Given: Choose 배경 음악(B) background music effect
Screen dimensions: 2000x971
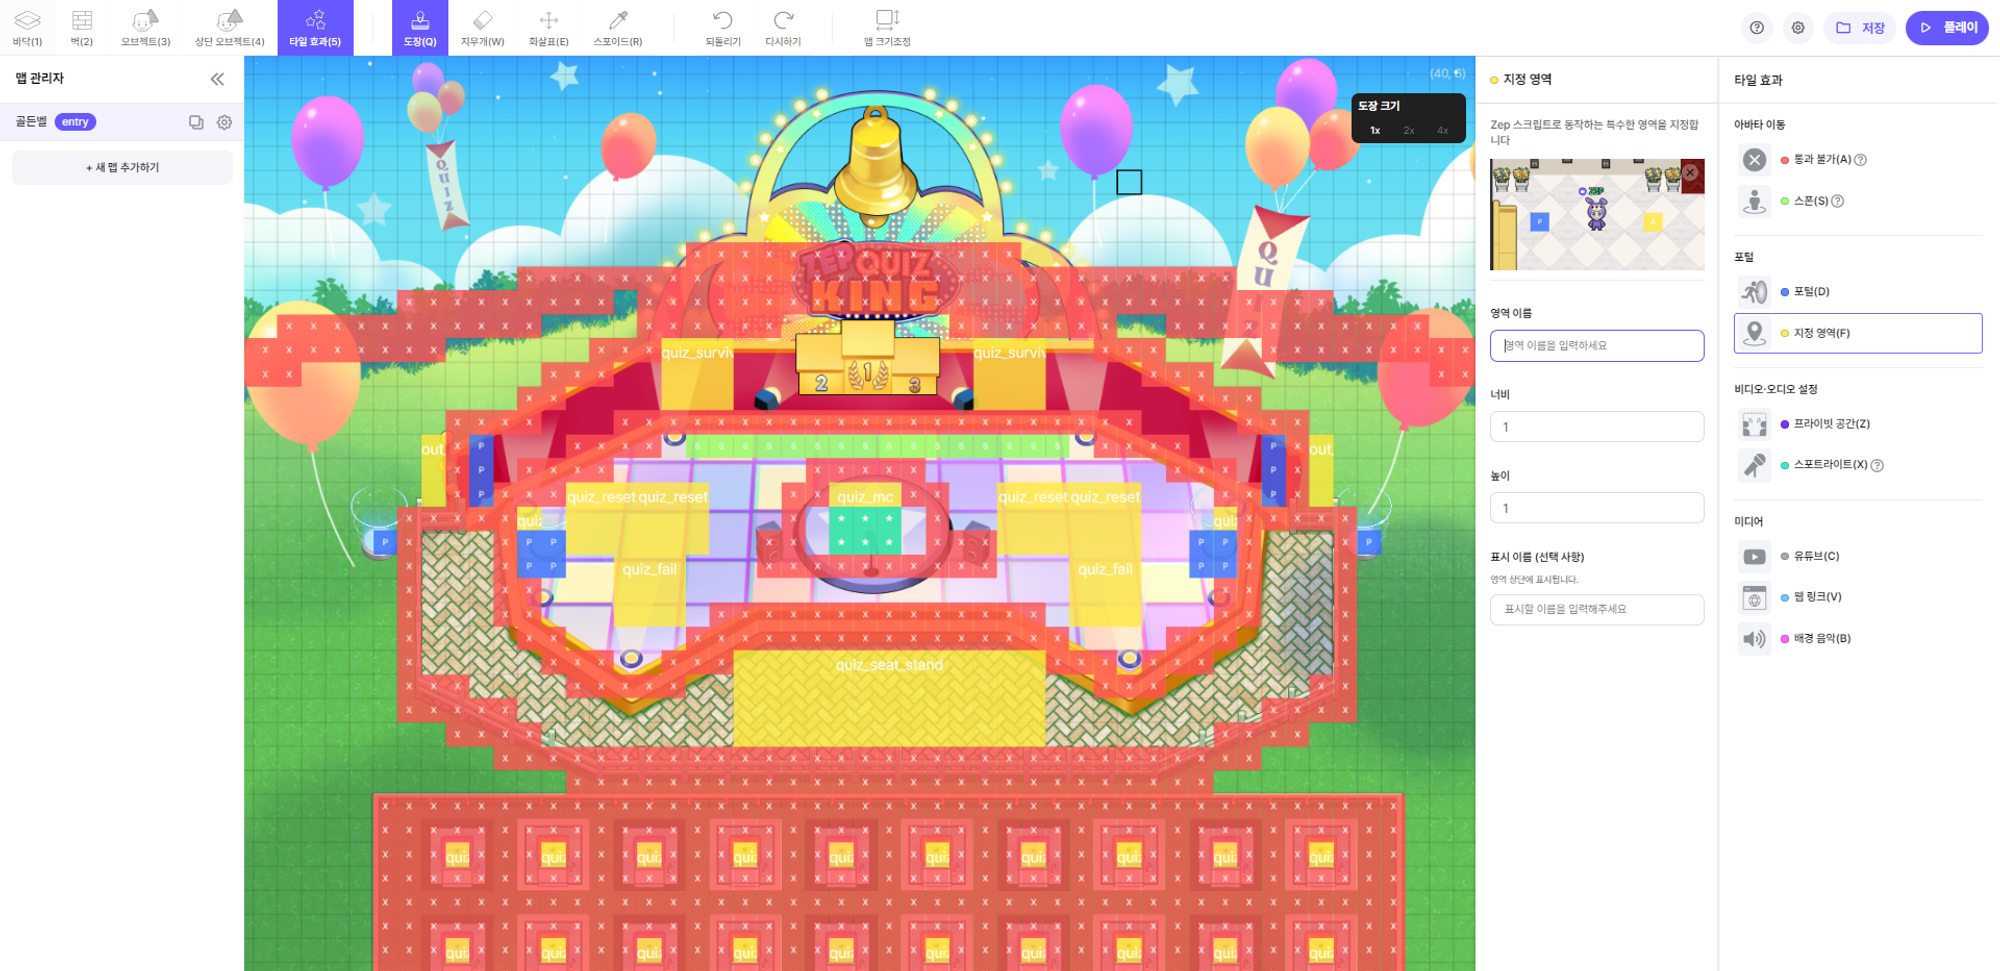Looking at the screenshot, I should (1858, 638).
